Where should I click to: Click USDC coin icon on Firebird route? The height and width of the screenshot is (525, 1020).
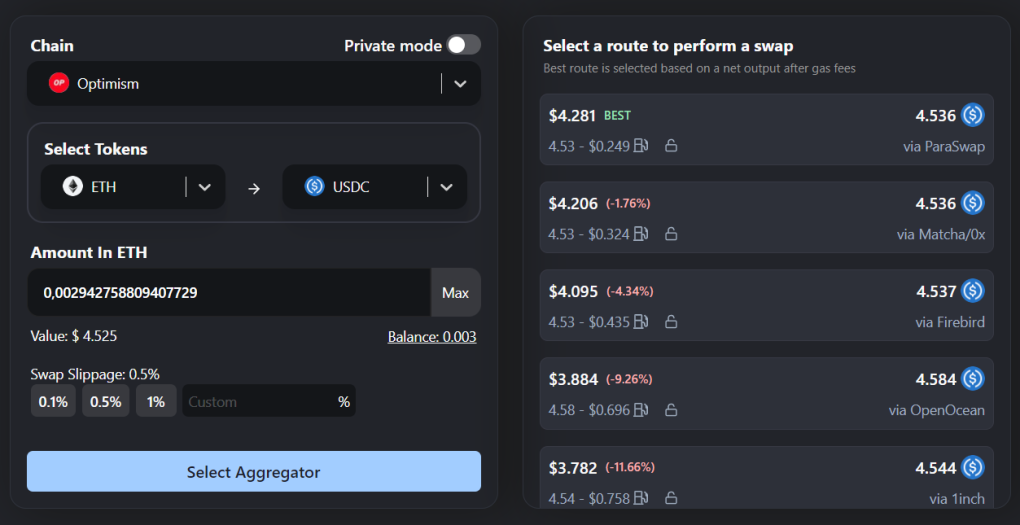click(973, 291)
